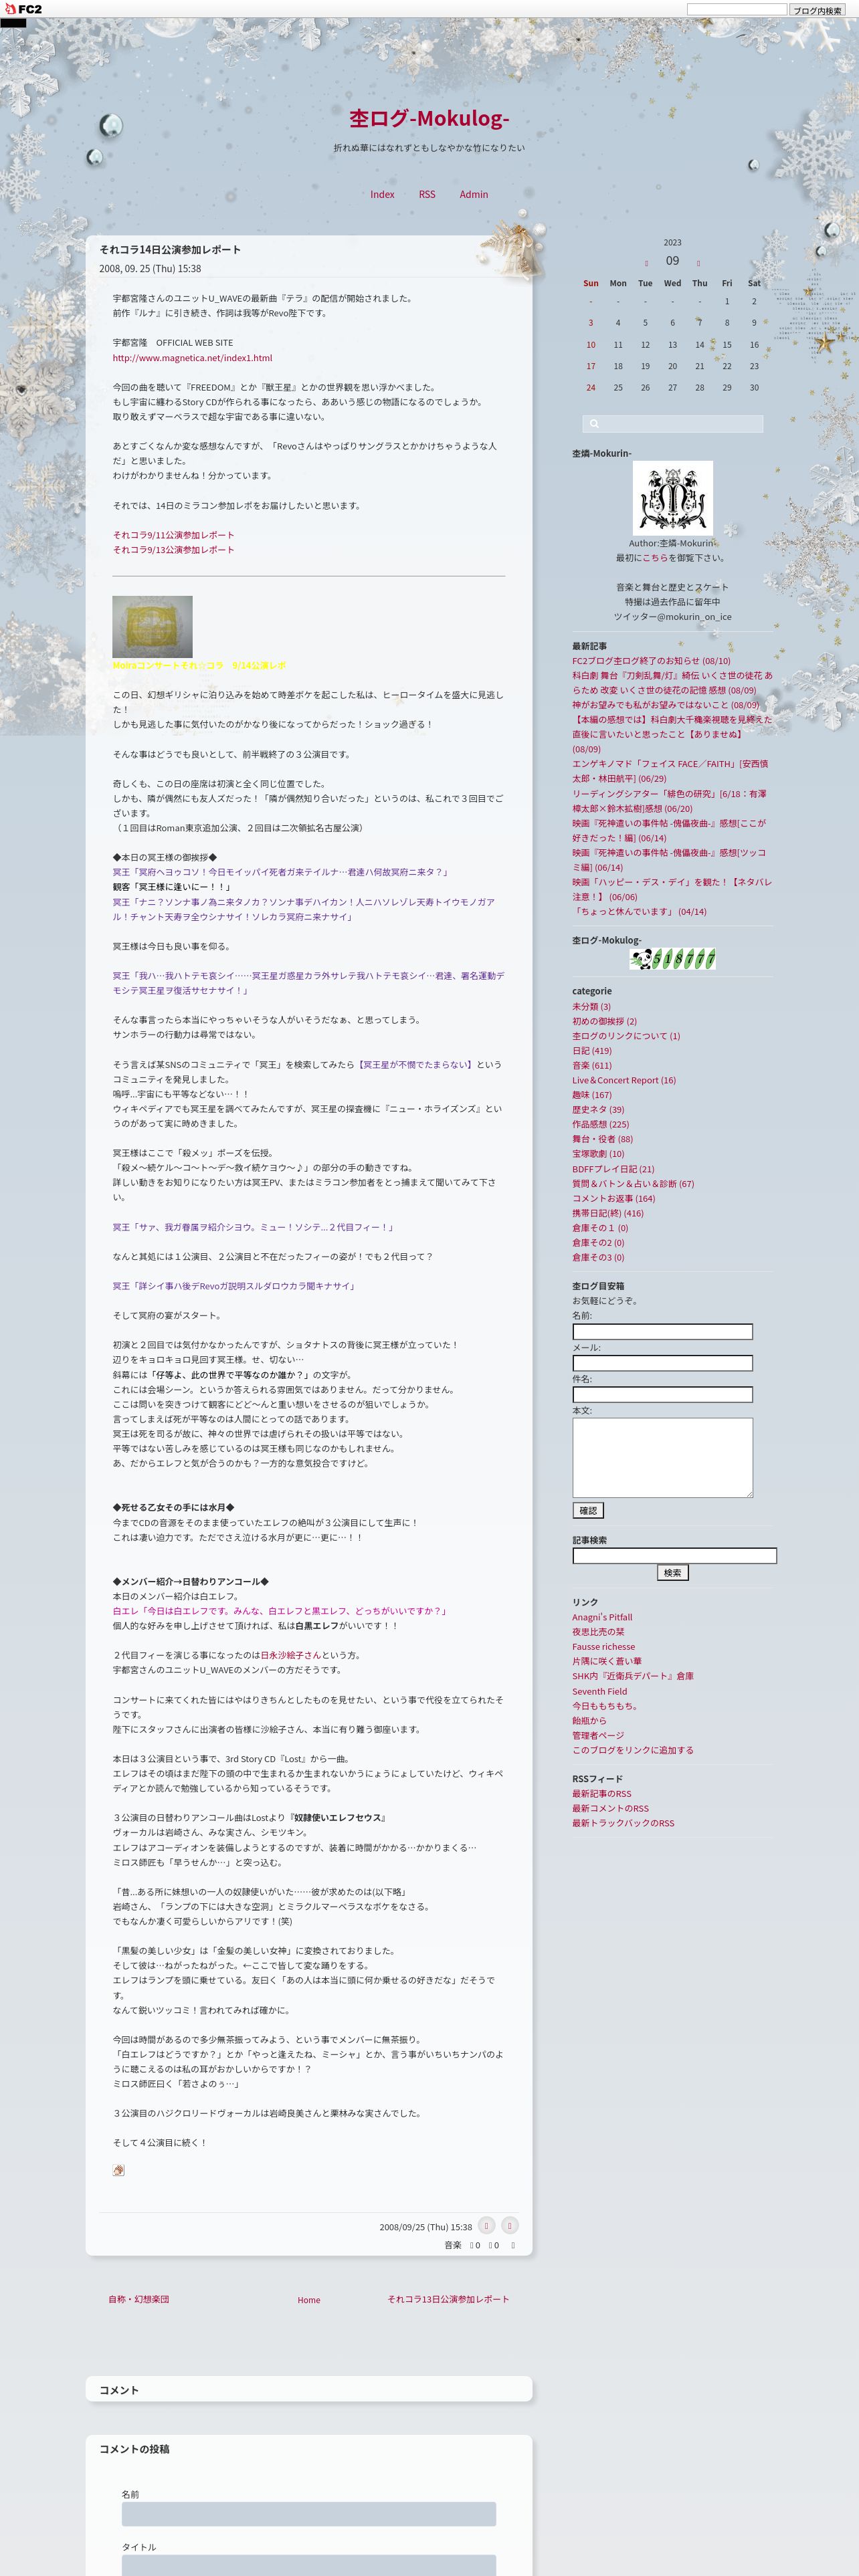
Task: Open エンゲキノマド「フェイス FACE／FAITH」 article
Action: point(670,771)
